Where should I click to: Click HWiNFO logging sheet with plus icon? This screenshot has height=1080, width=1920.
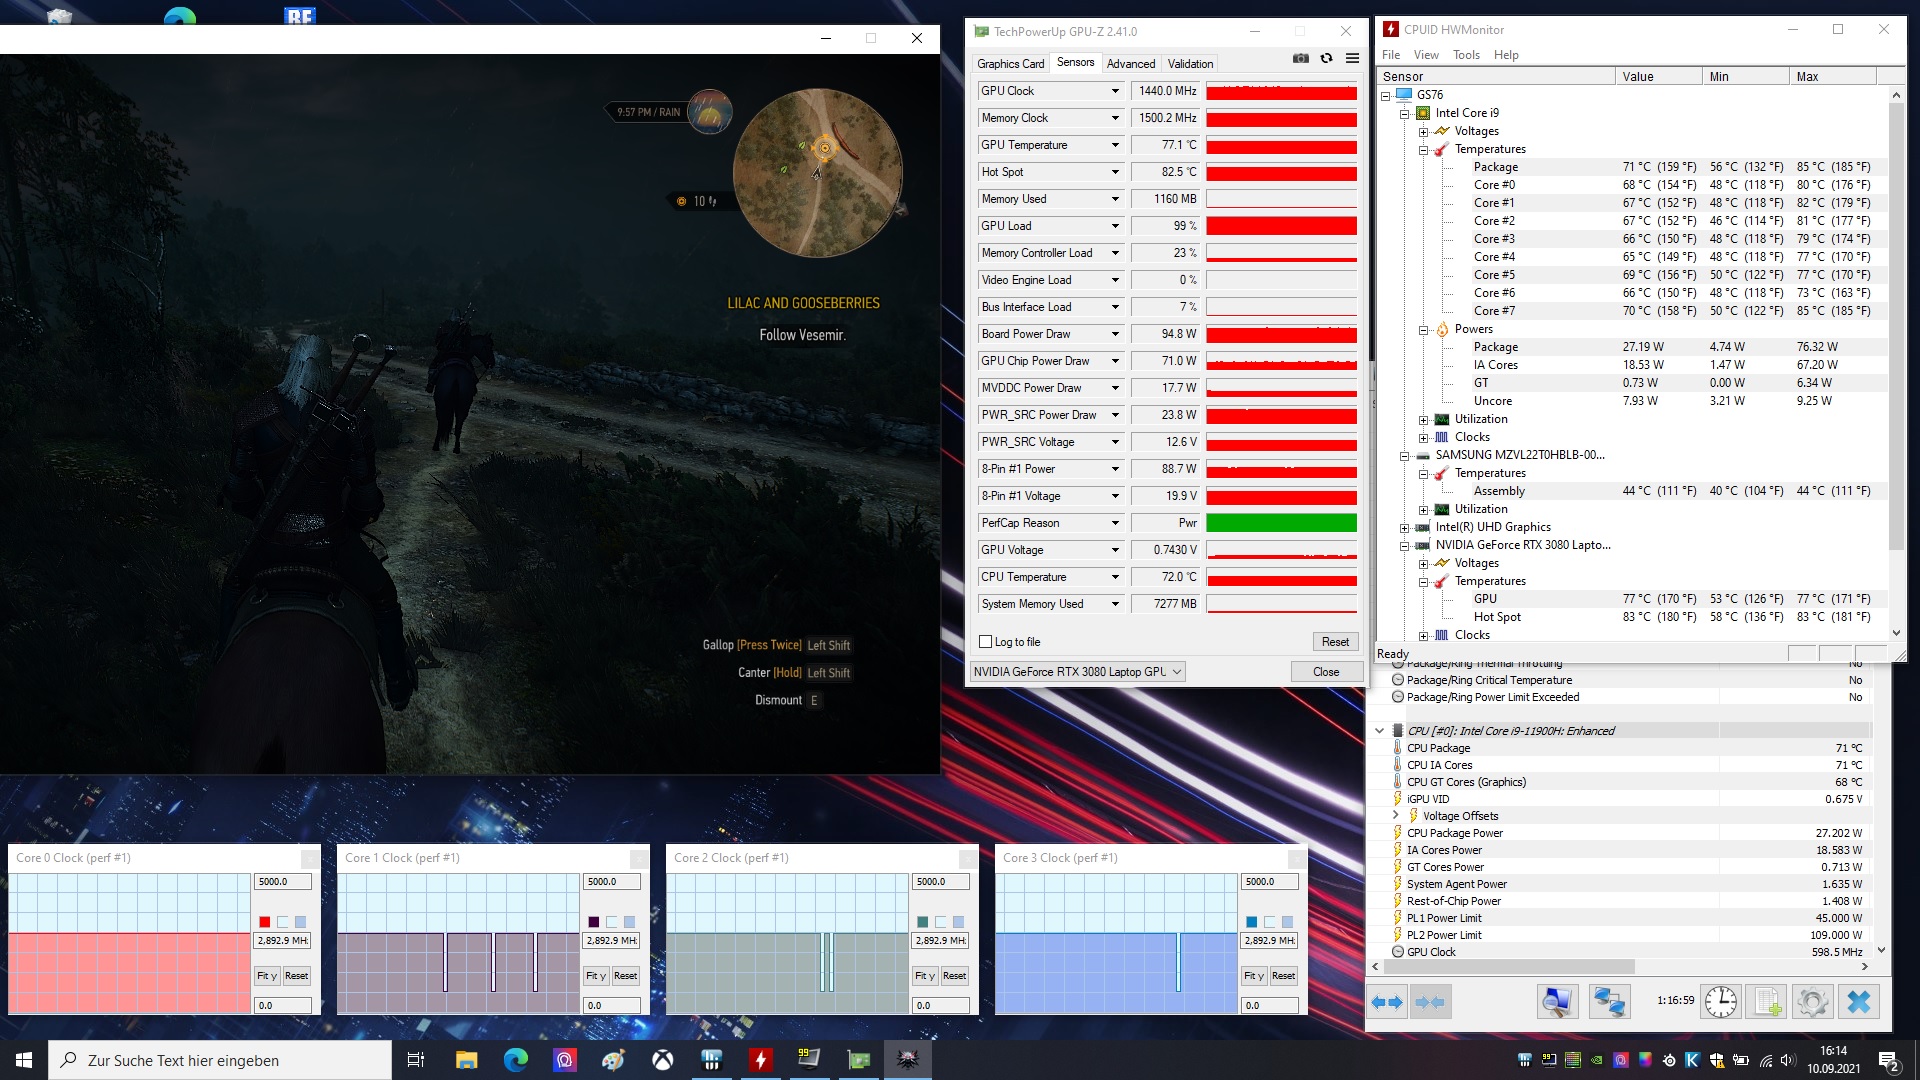pos(1767,1002)
